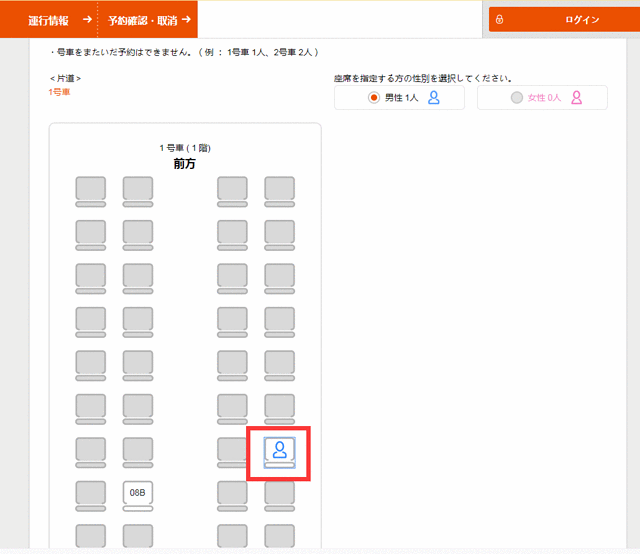This screenshot has width=640, height=554.
Task: Click the blue male person icon
Action: pos(434,97)
